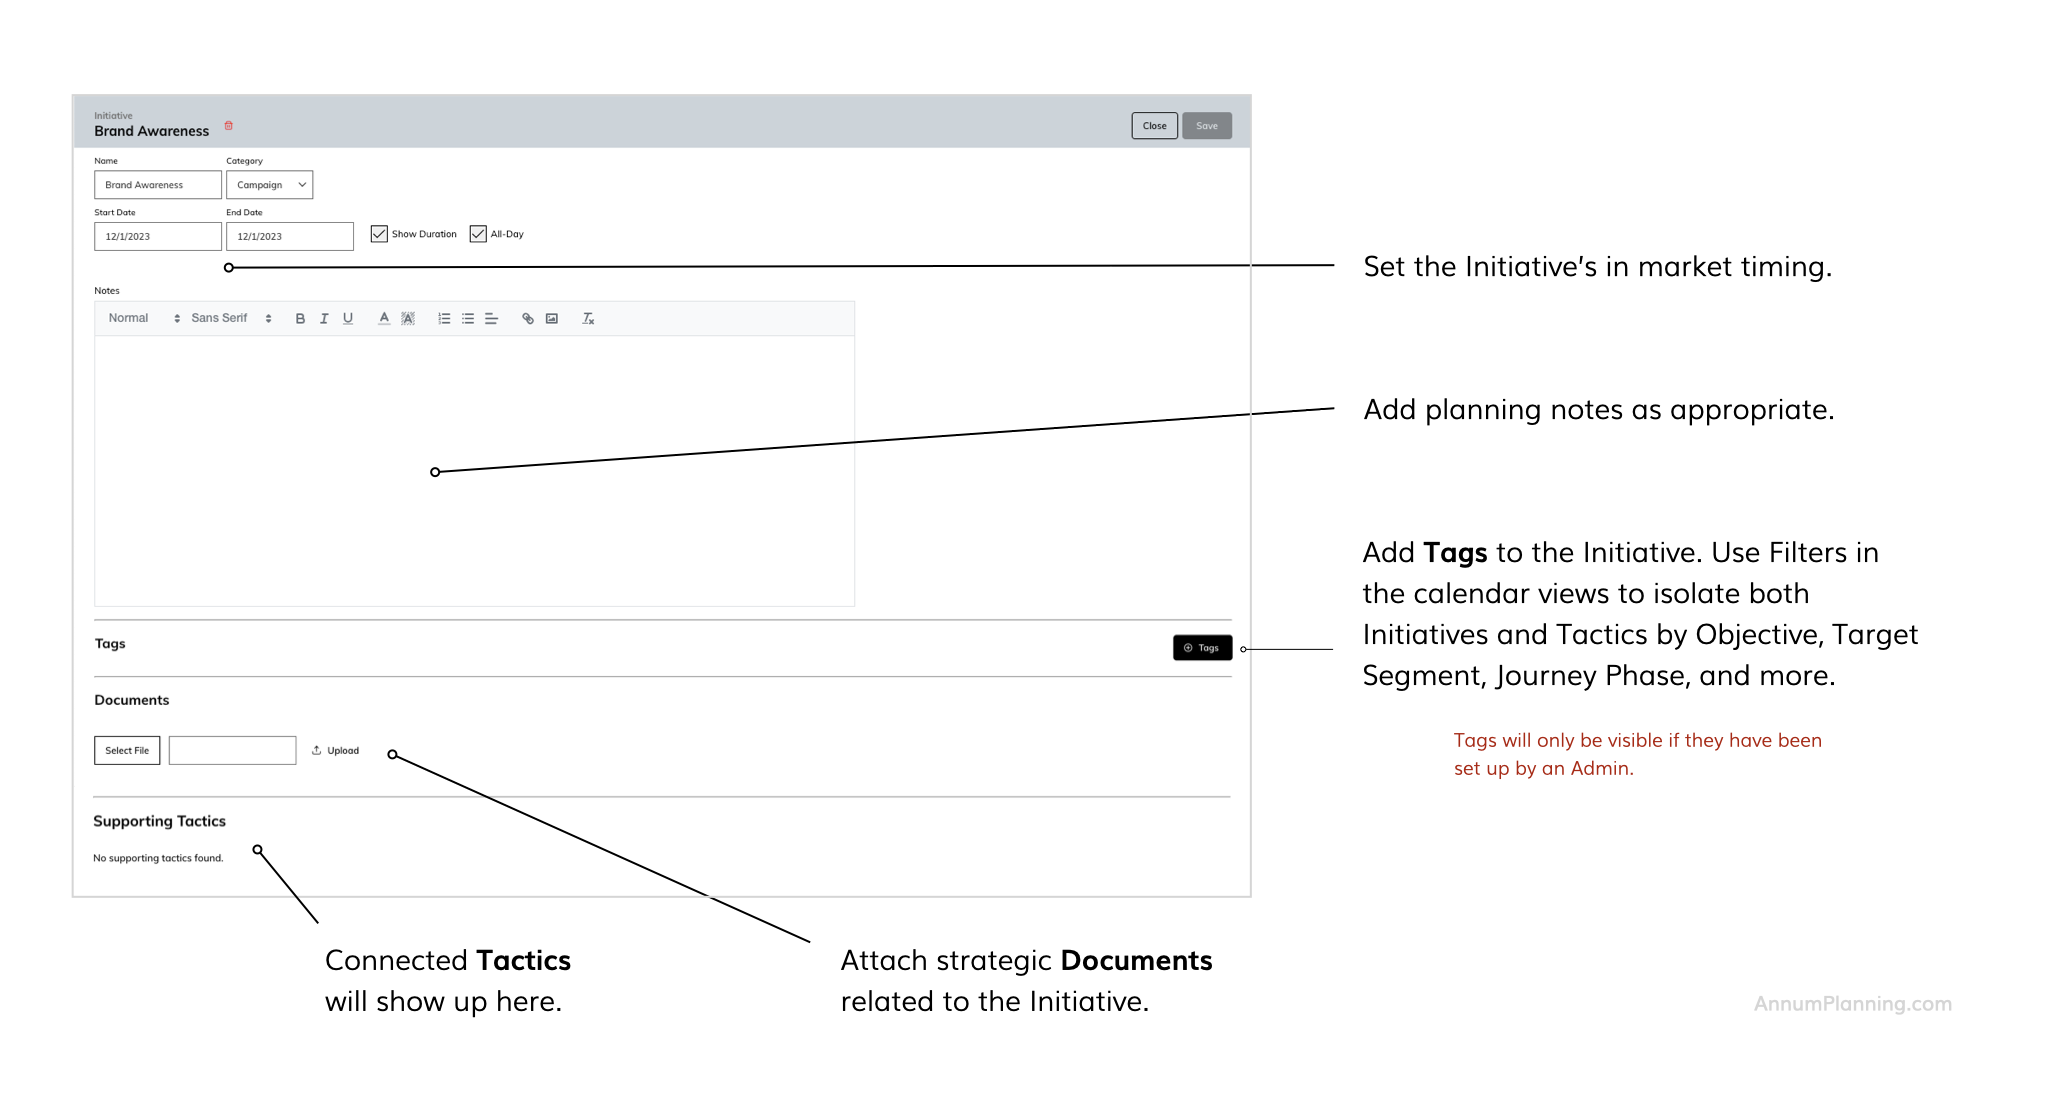
Task: Click the insert image icon
Action: (x=552, y=319)
